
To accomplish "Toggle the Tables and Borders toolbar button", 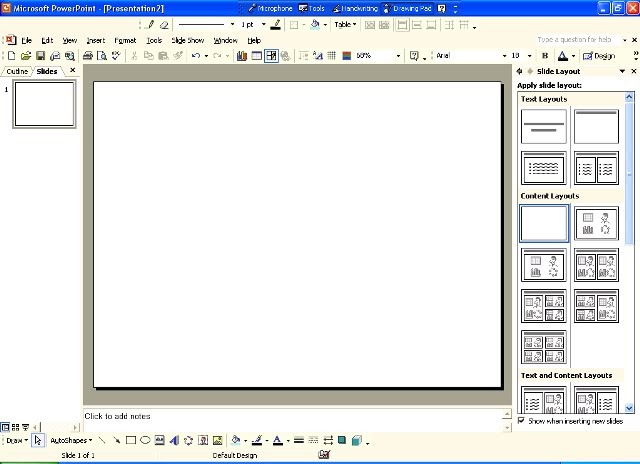I will [x=271, y=56].
